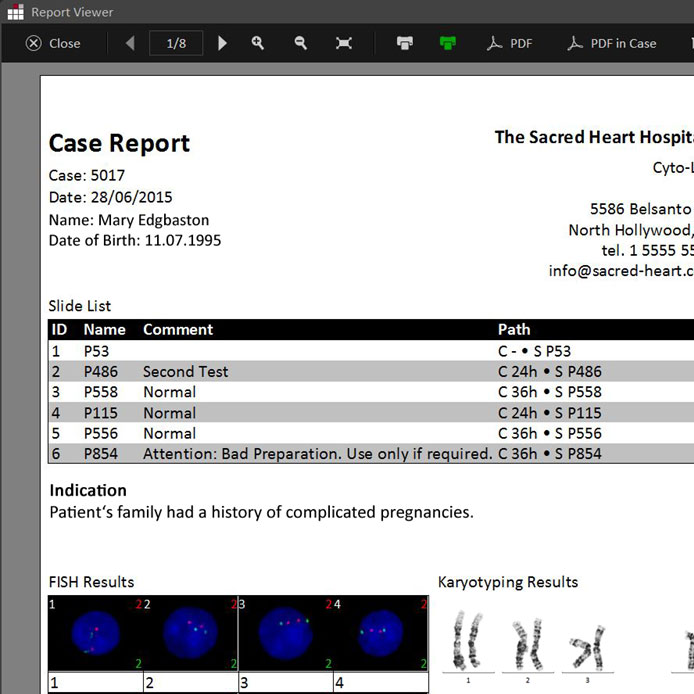
Task: Click the page number field 1/8
Action: (x=176, y=43)
